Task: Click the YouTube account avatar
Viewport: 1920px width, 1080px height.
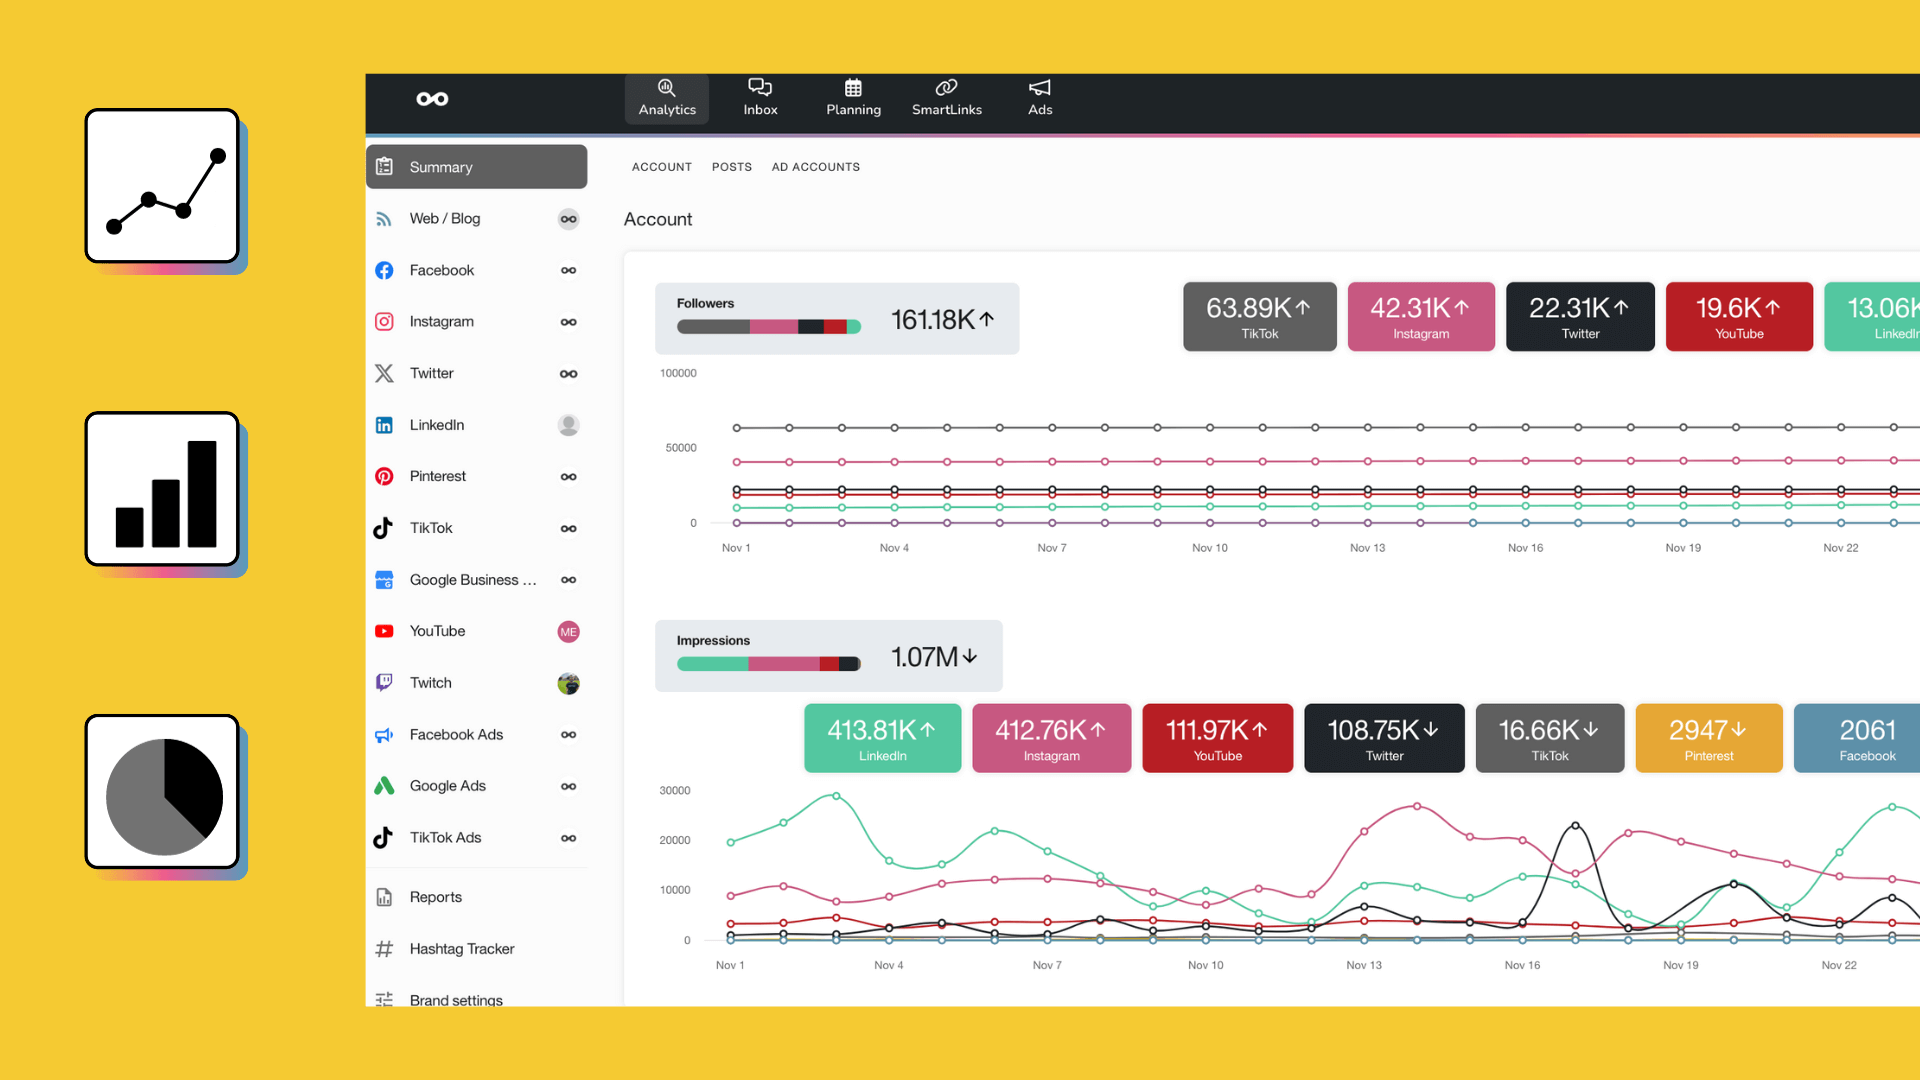Action: click(x=568, y=631)
